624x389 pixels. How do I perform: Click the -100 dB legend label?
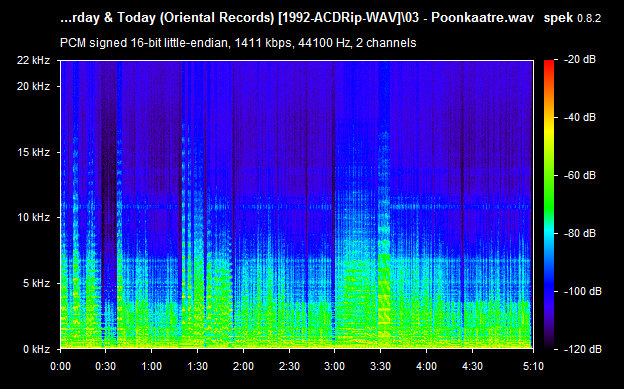pos(583,291)
